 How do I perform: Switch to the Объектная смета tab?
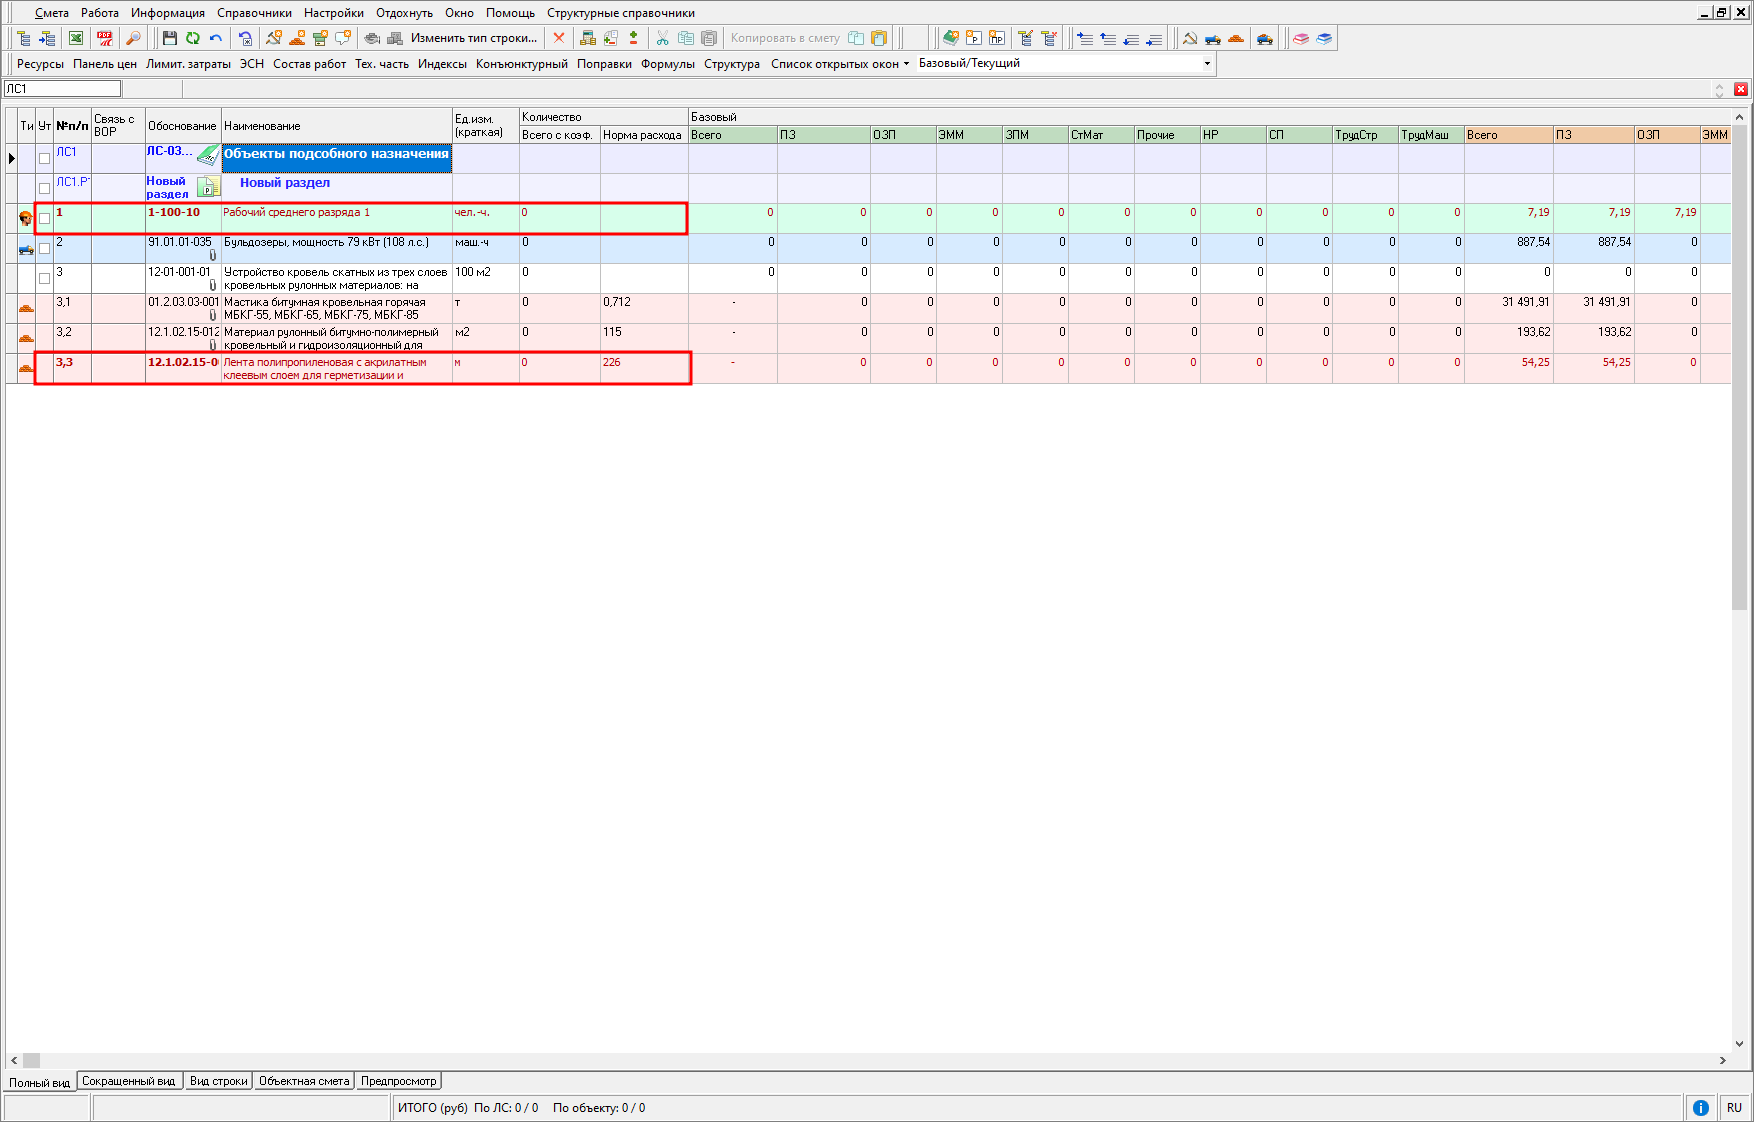click(x=304, y=1081)
